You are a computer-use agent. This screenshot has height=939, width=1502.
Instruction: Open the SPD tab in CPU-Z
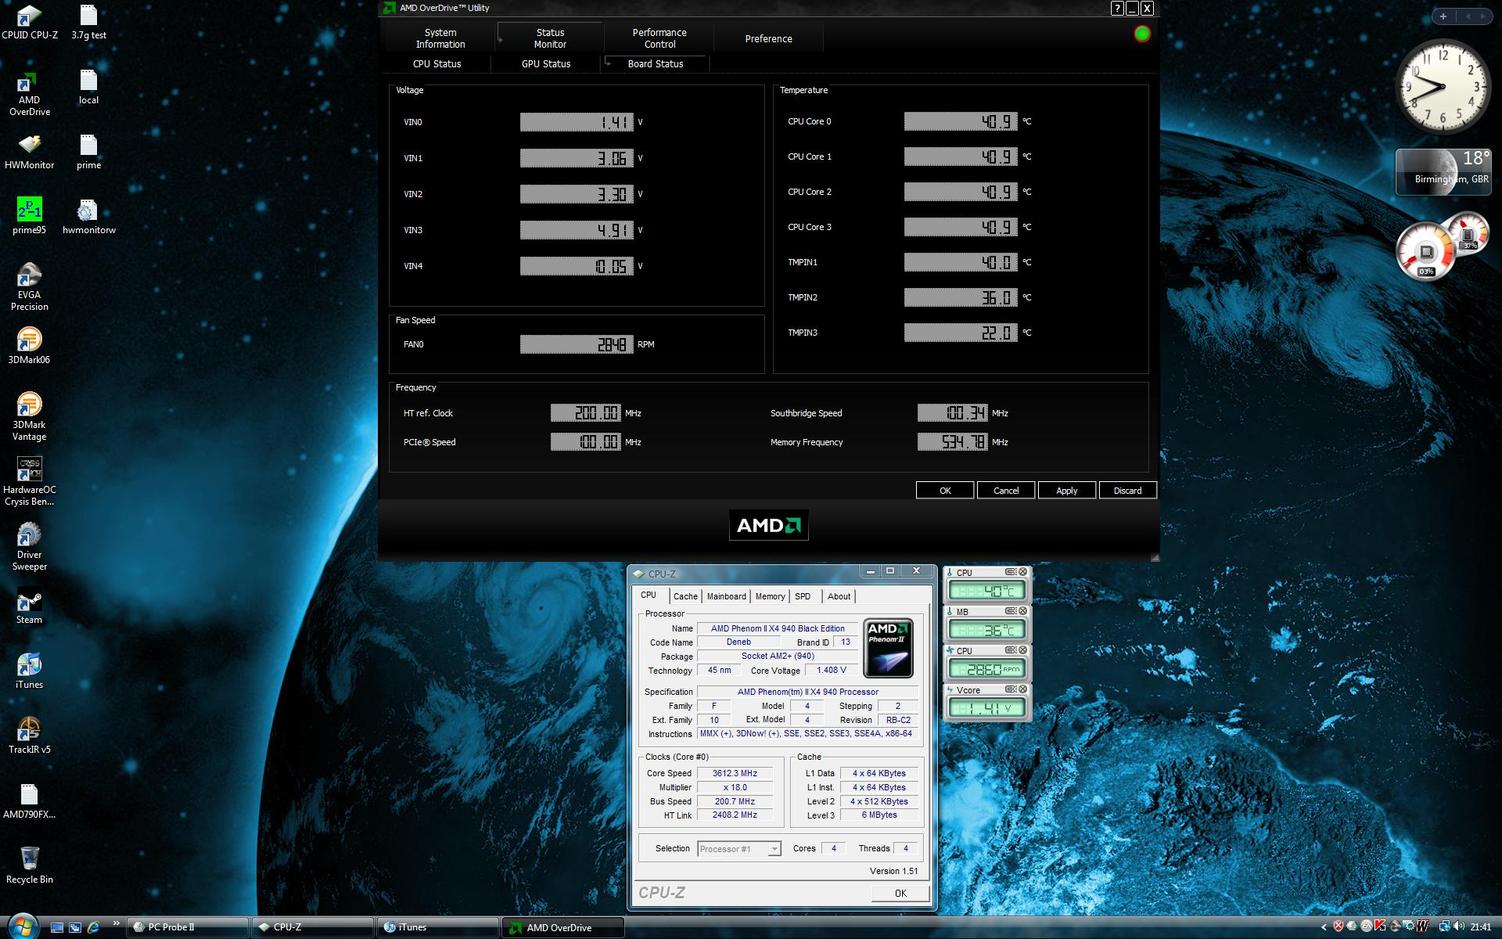(803, 596)
